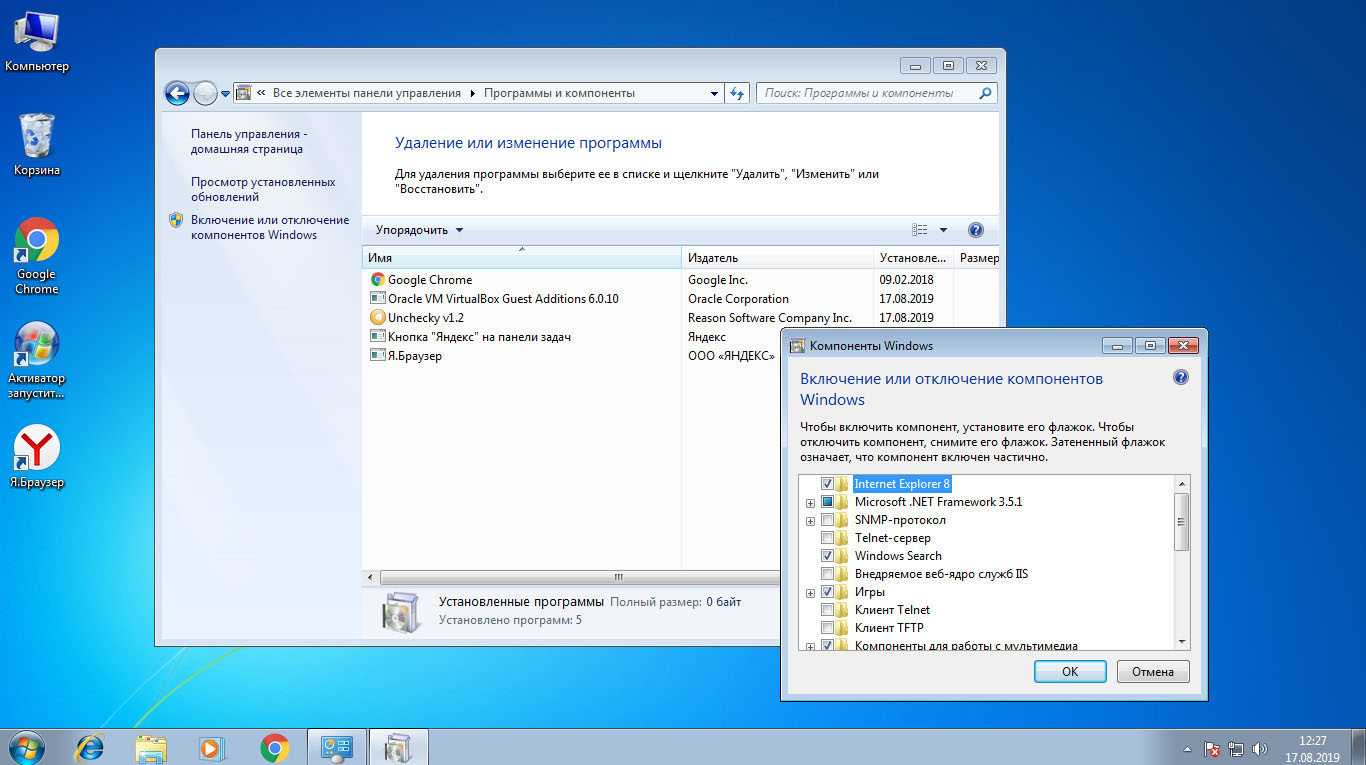Screen dimensions: 1366x765
Task: Expand Компоненты для работы с мультимедиа node
Action: (810, 647)
